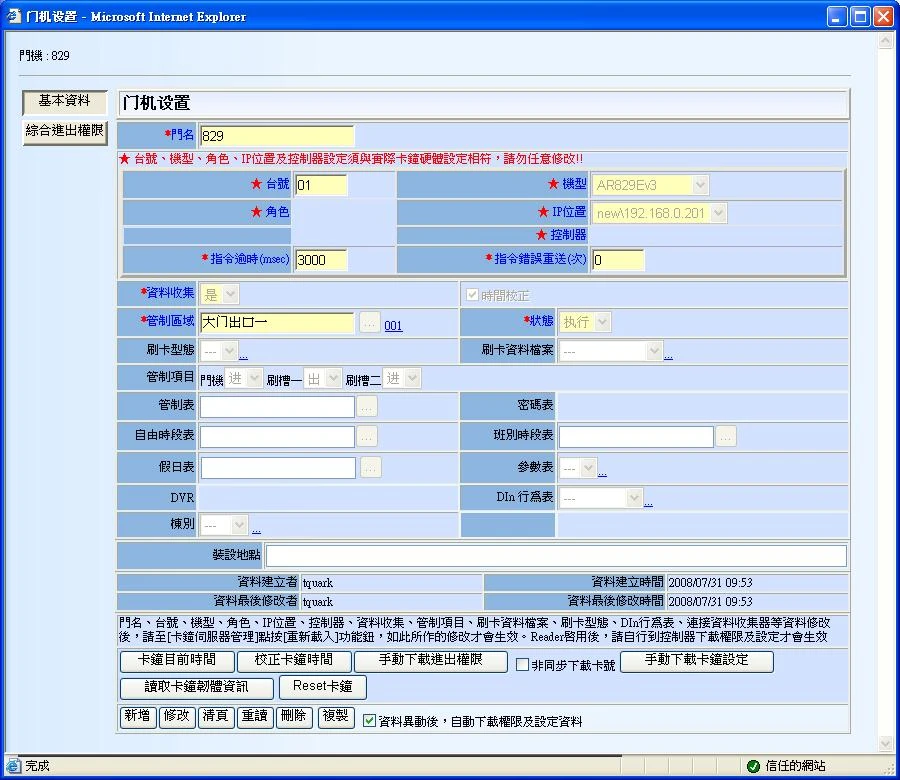Toggle the 時間校正 checkbox
This screenshot has width=900, height=780.
click(x=473, y=295)
